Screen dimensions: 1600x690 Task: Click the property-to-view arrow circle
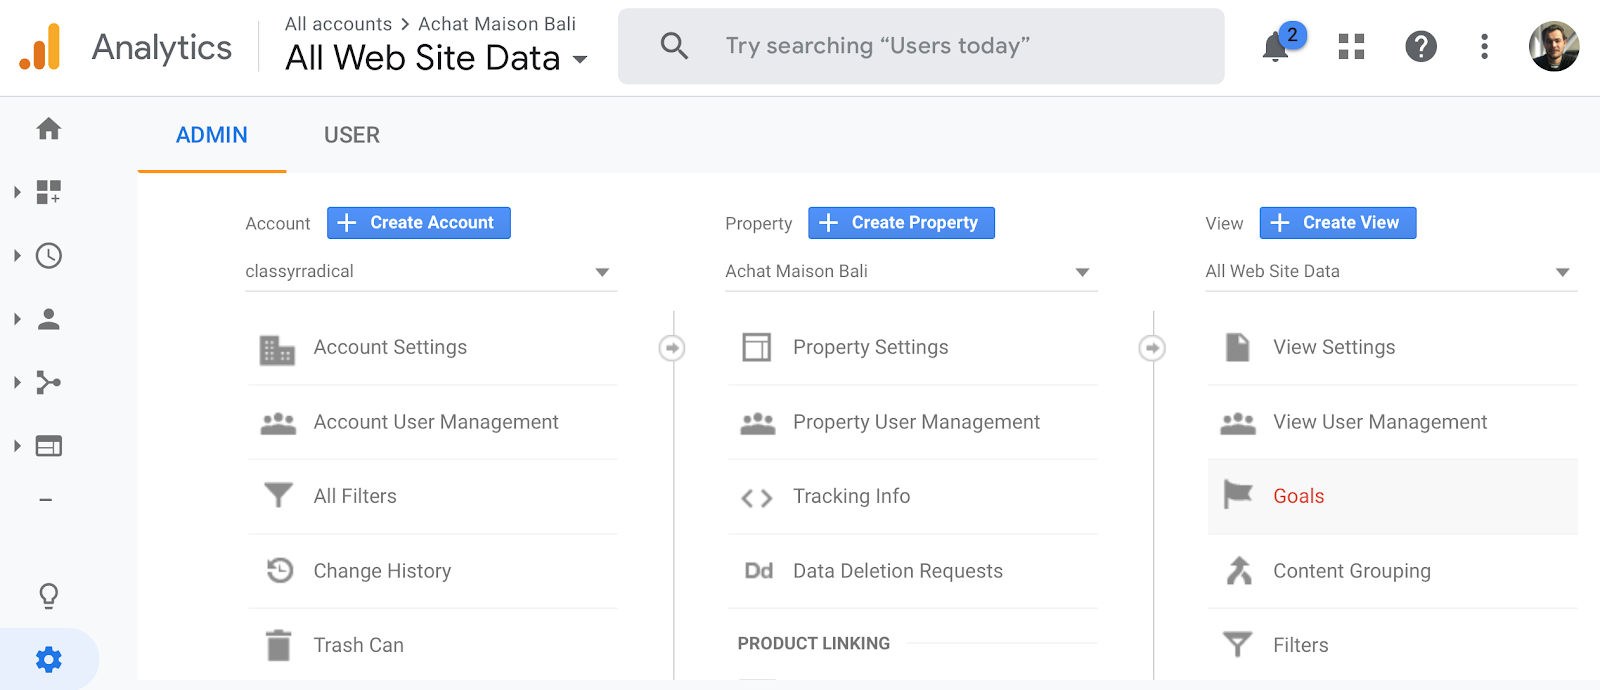1152,348
